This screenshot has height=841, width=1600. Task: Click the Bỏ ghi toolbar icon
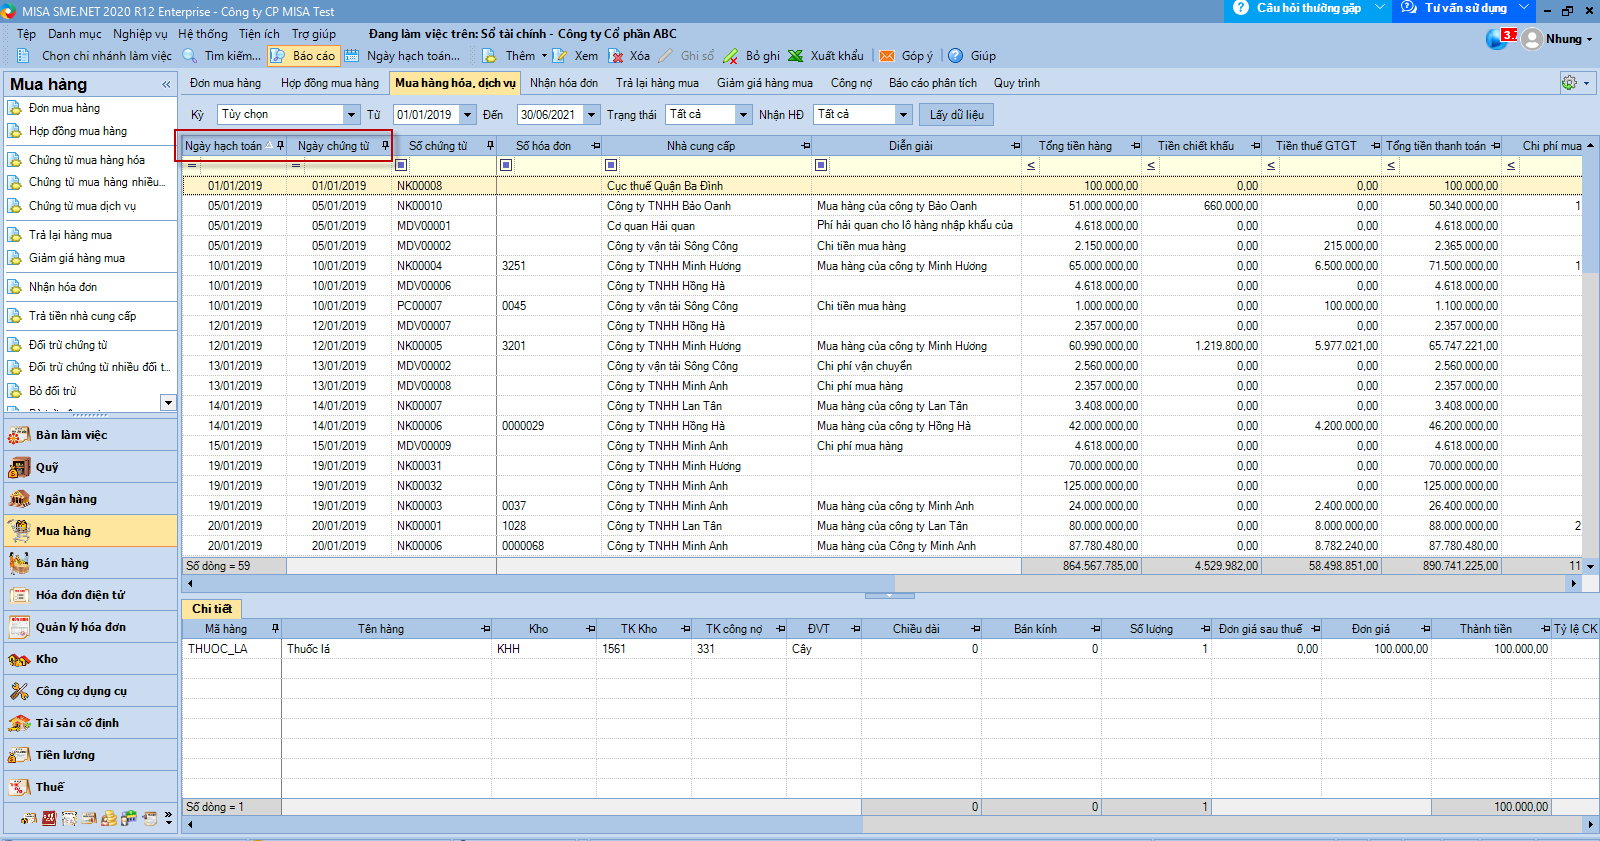pyautogui.click(x=731, y=56)
